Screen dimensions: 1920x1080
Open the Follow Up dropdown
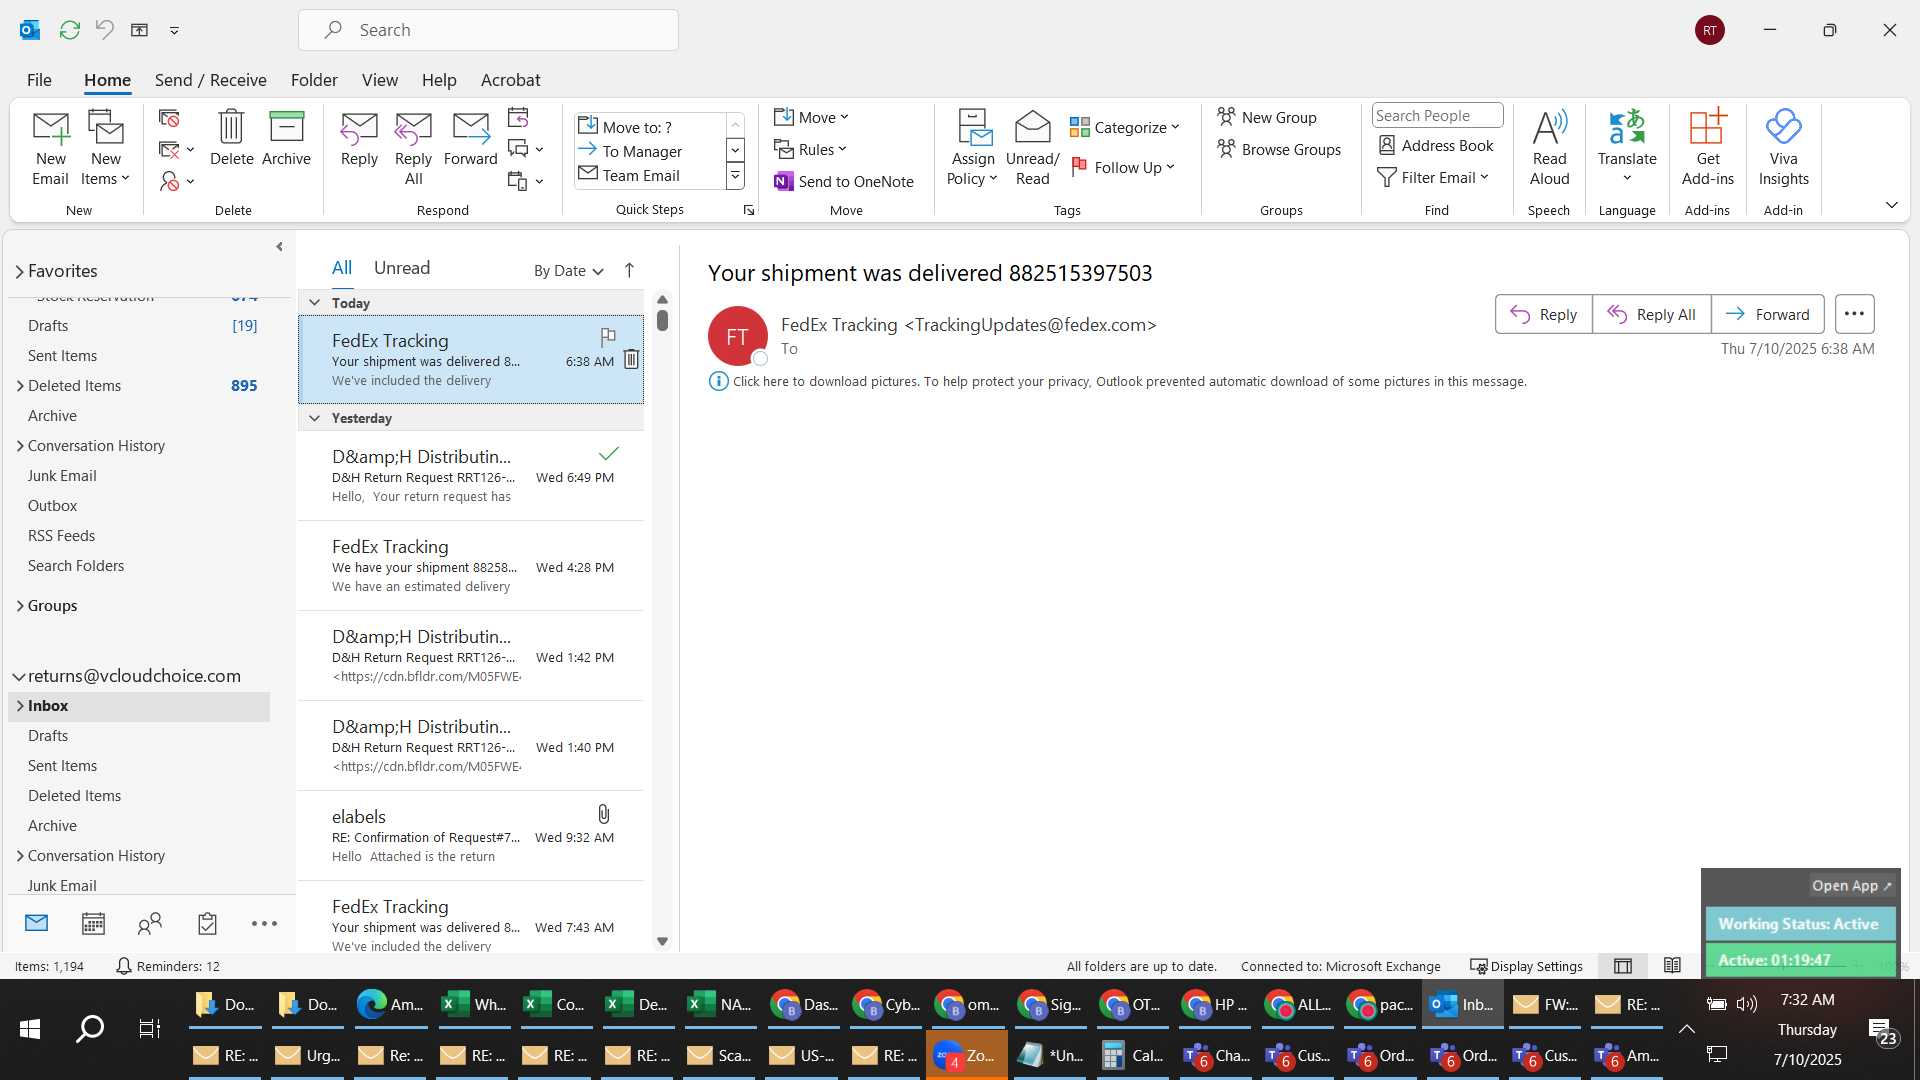pyautogui.click(x=1123, y=167)
